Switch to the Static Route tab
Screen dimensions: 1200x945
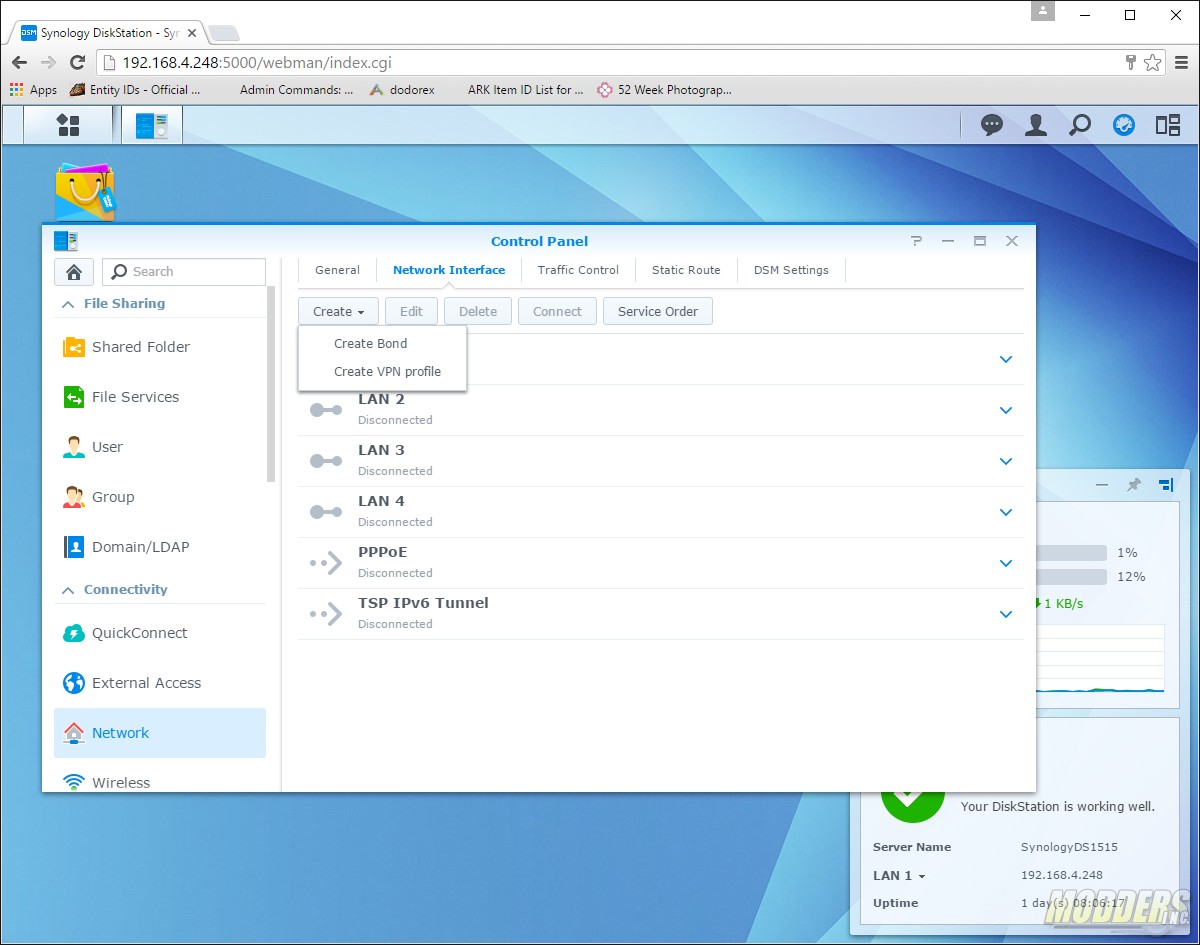click(686, 270)
